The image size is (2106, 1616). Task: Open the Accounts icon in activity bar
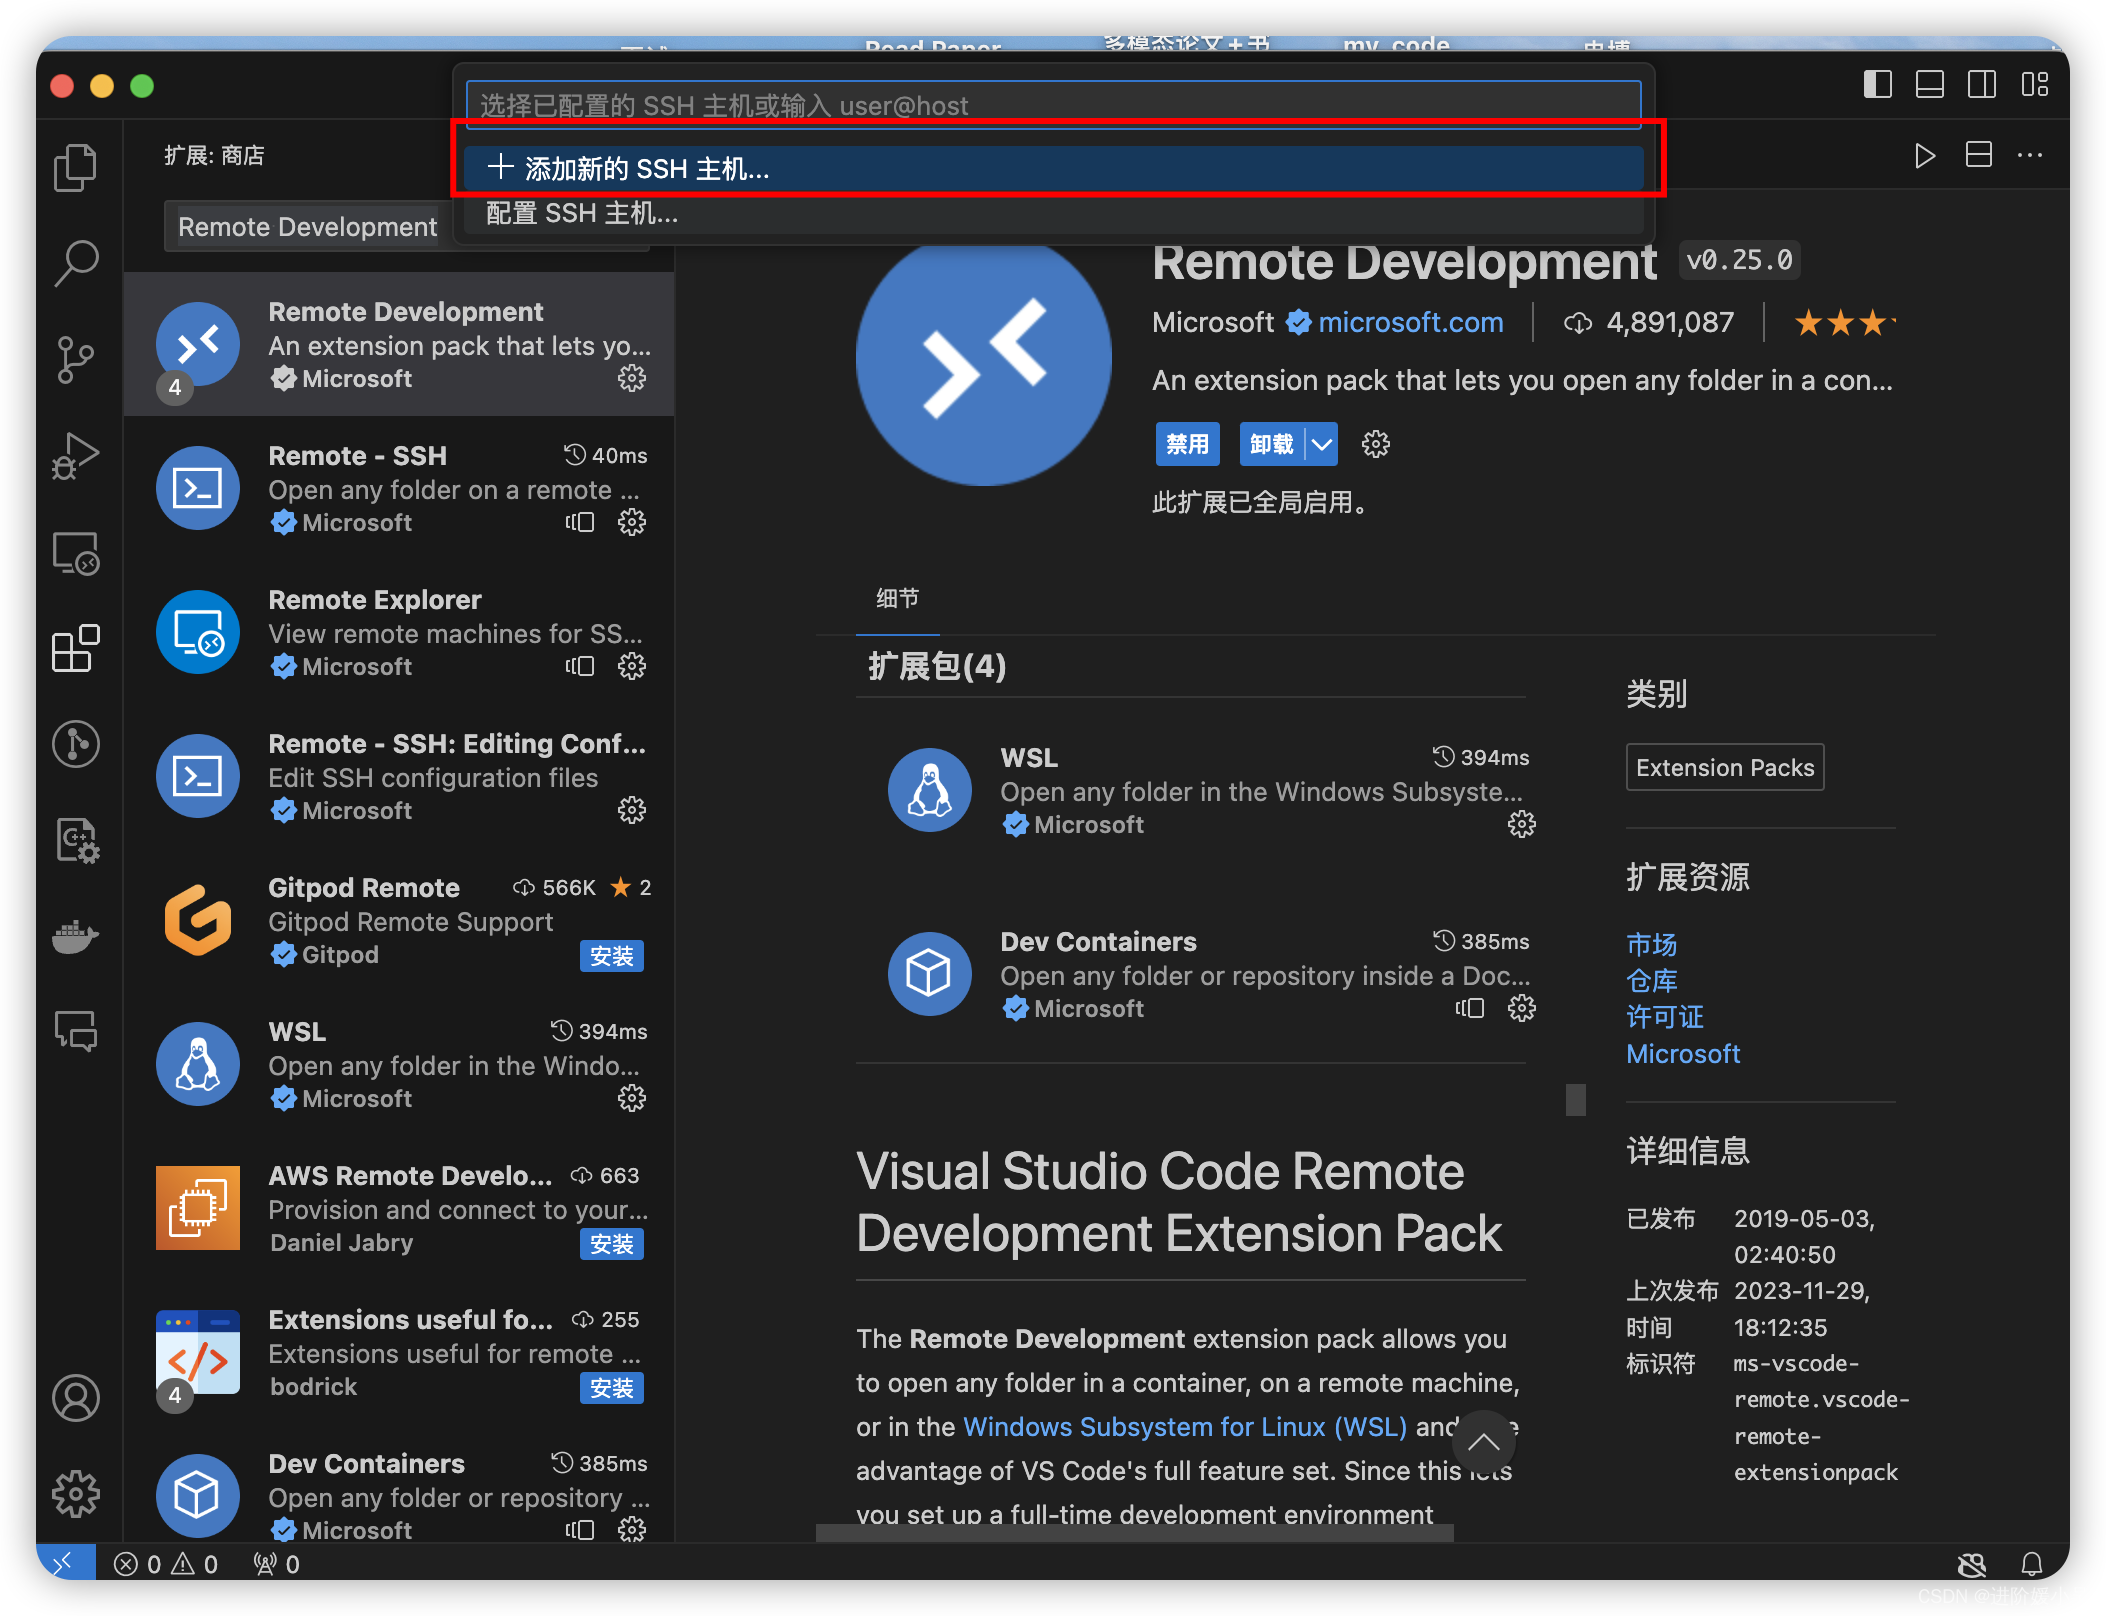coord(76,1397)
